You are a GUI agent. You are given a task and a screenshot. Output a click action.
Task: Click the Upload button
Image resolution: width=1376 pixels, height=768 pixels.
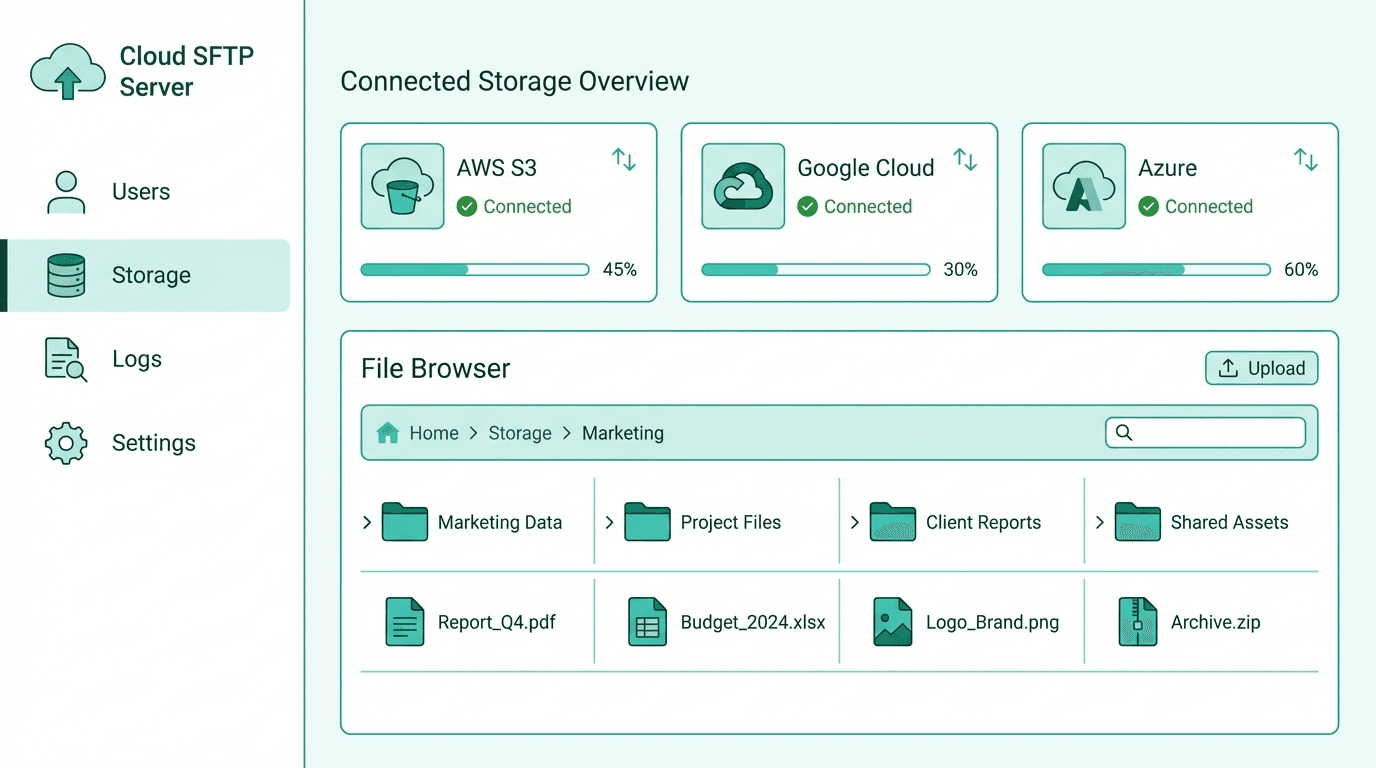tap(1261, 368)
